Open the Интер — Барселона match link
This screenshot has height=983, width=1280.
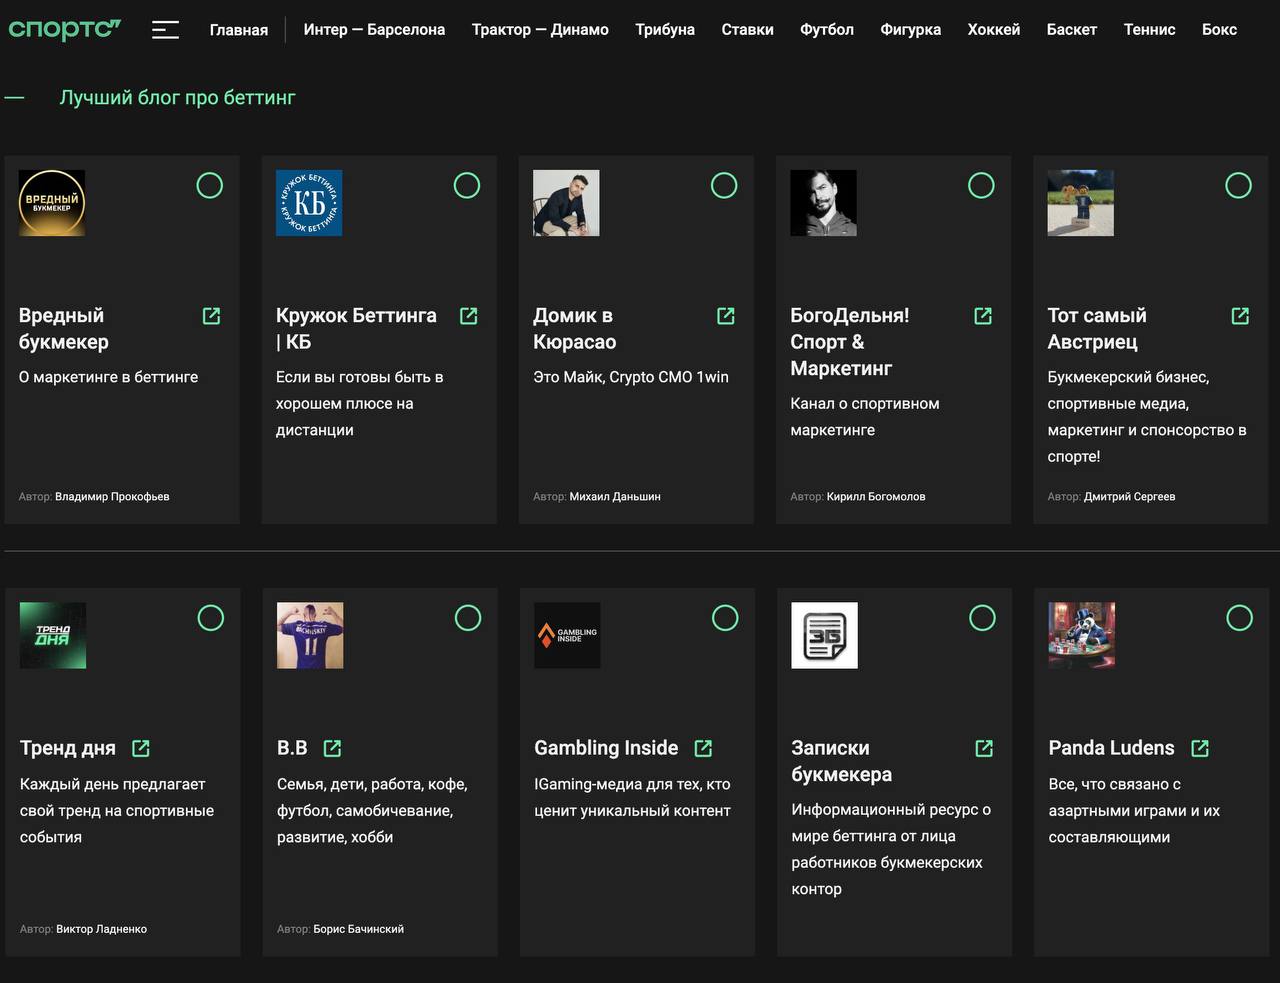(374, 30)
